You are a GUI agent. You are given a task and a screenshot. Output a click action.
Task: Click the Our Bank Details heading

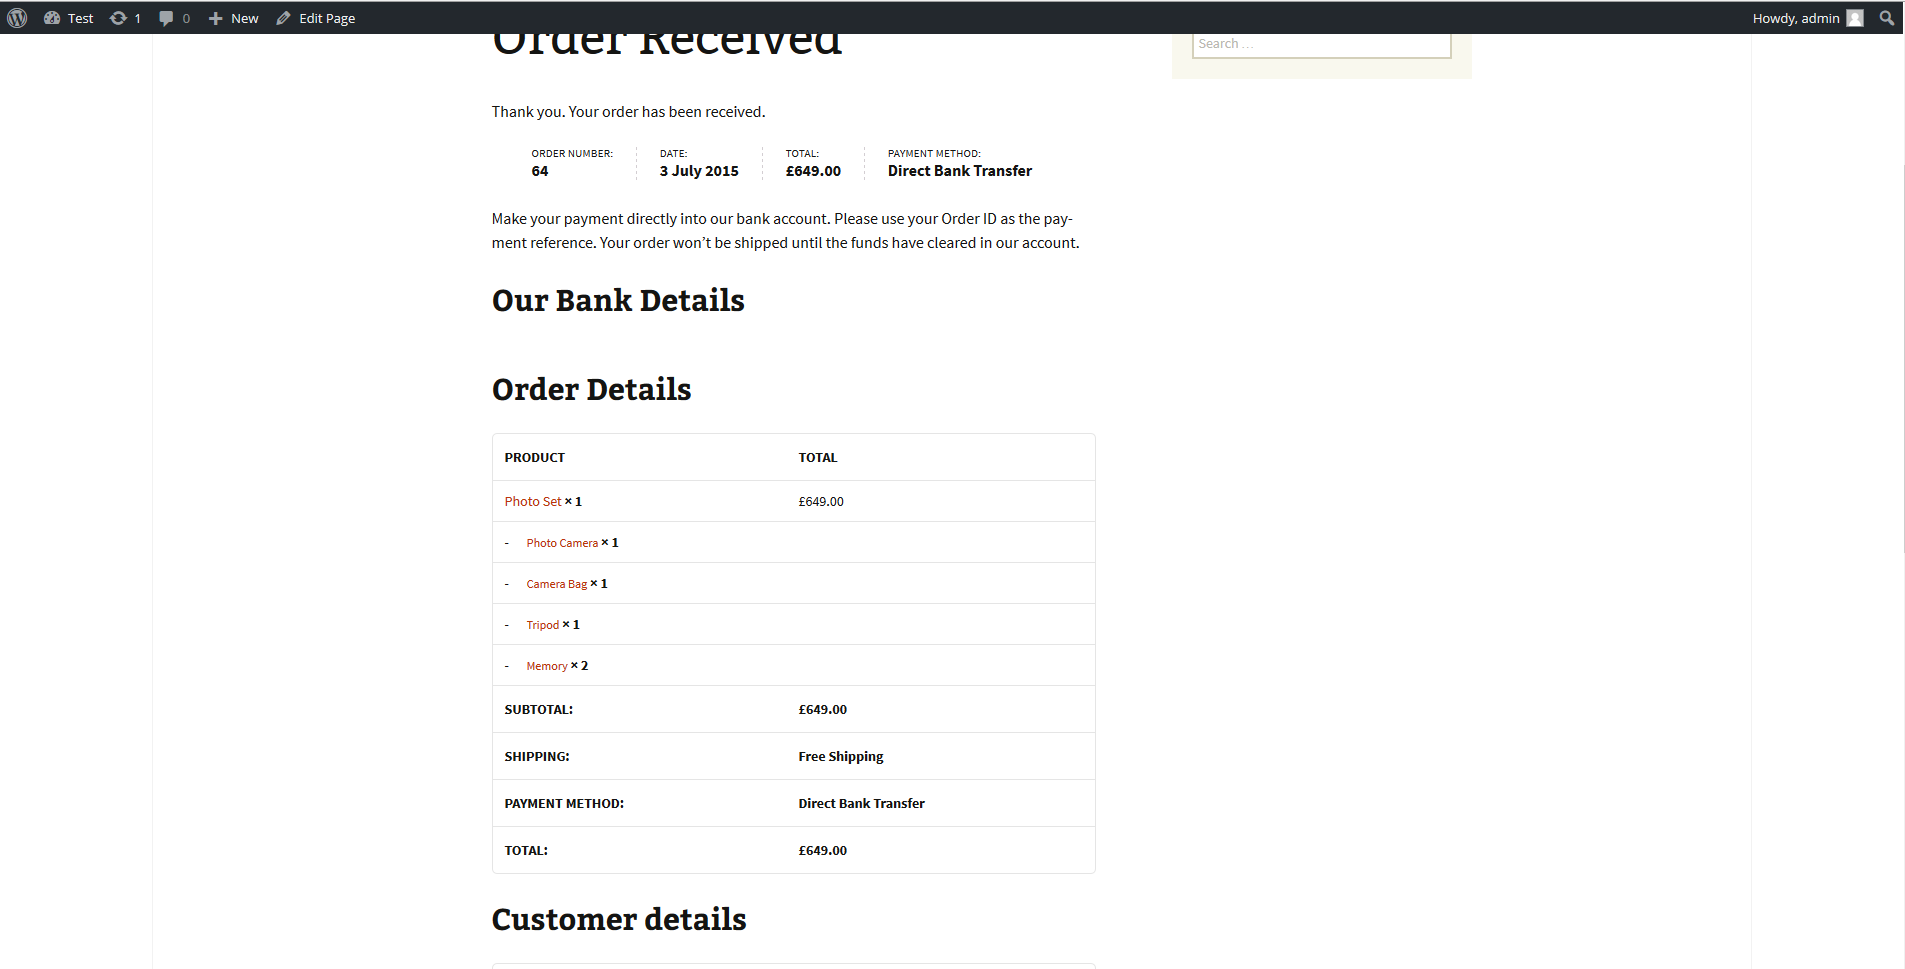tap(618, 301)
